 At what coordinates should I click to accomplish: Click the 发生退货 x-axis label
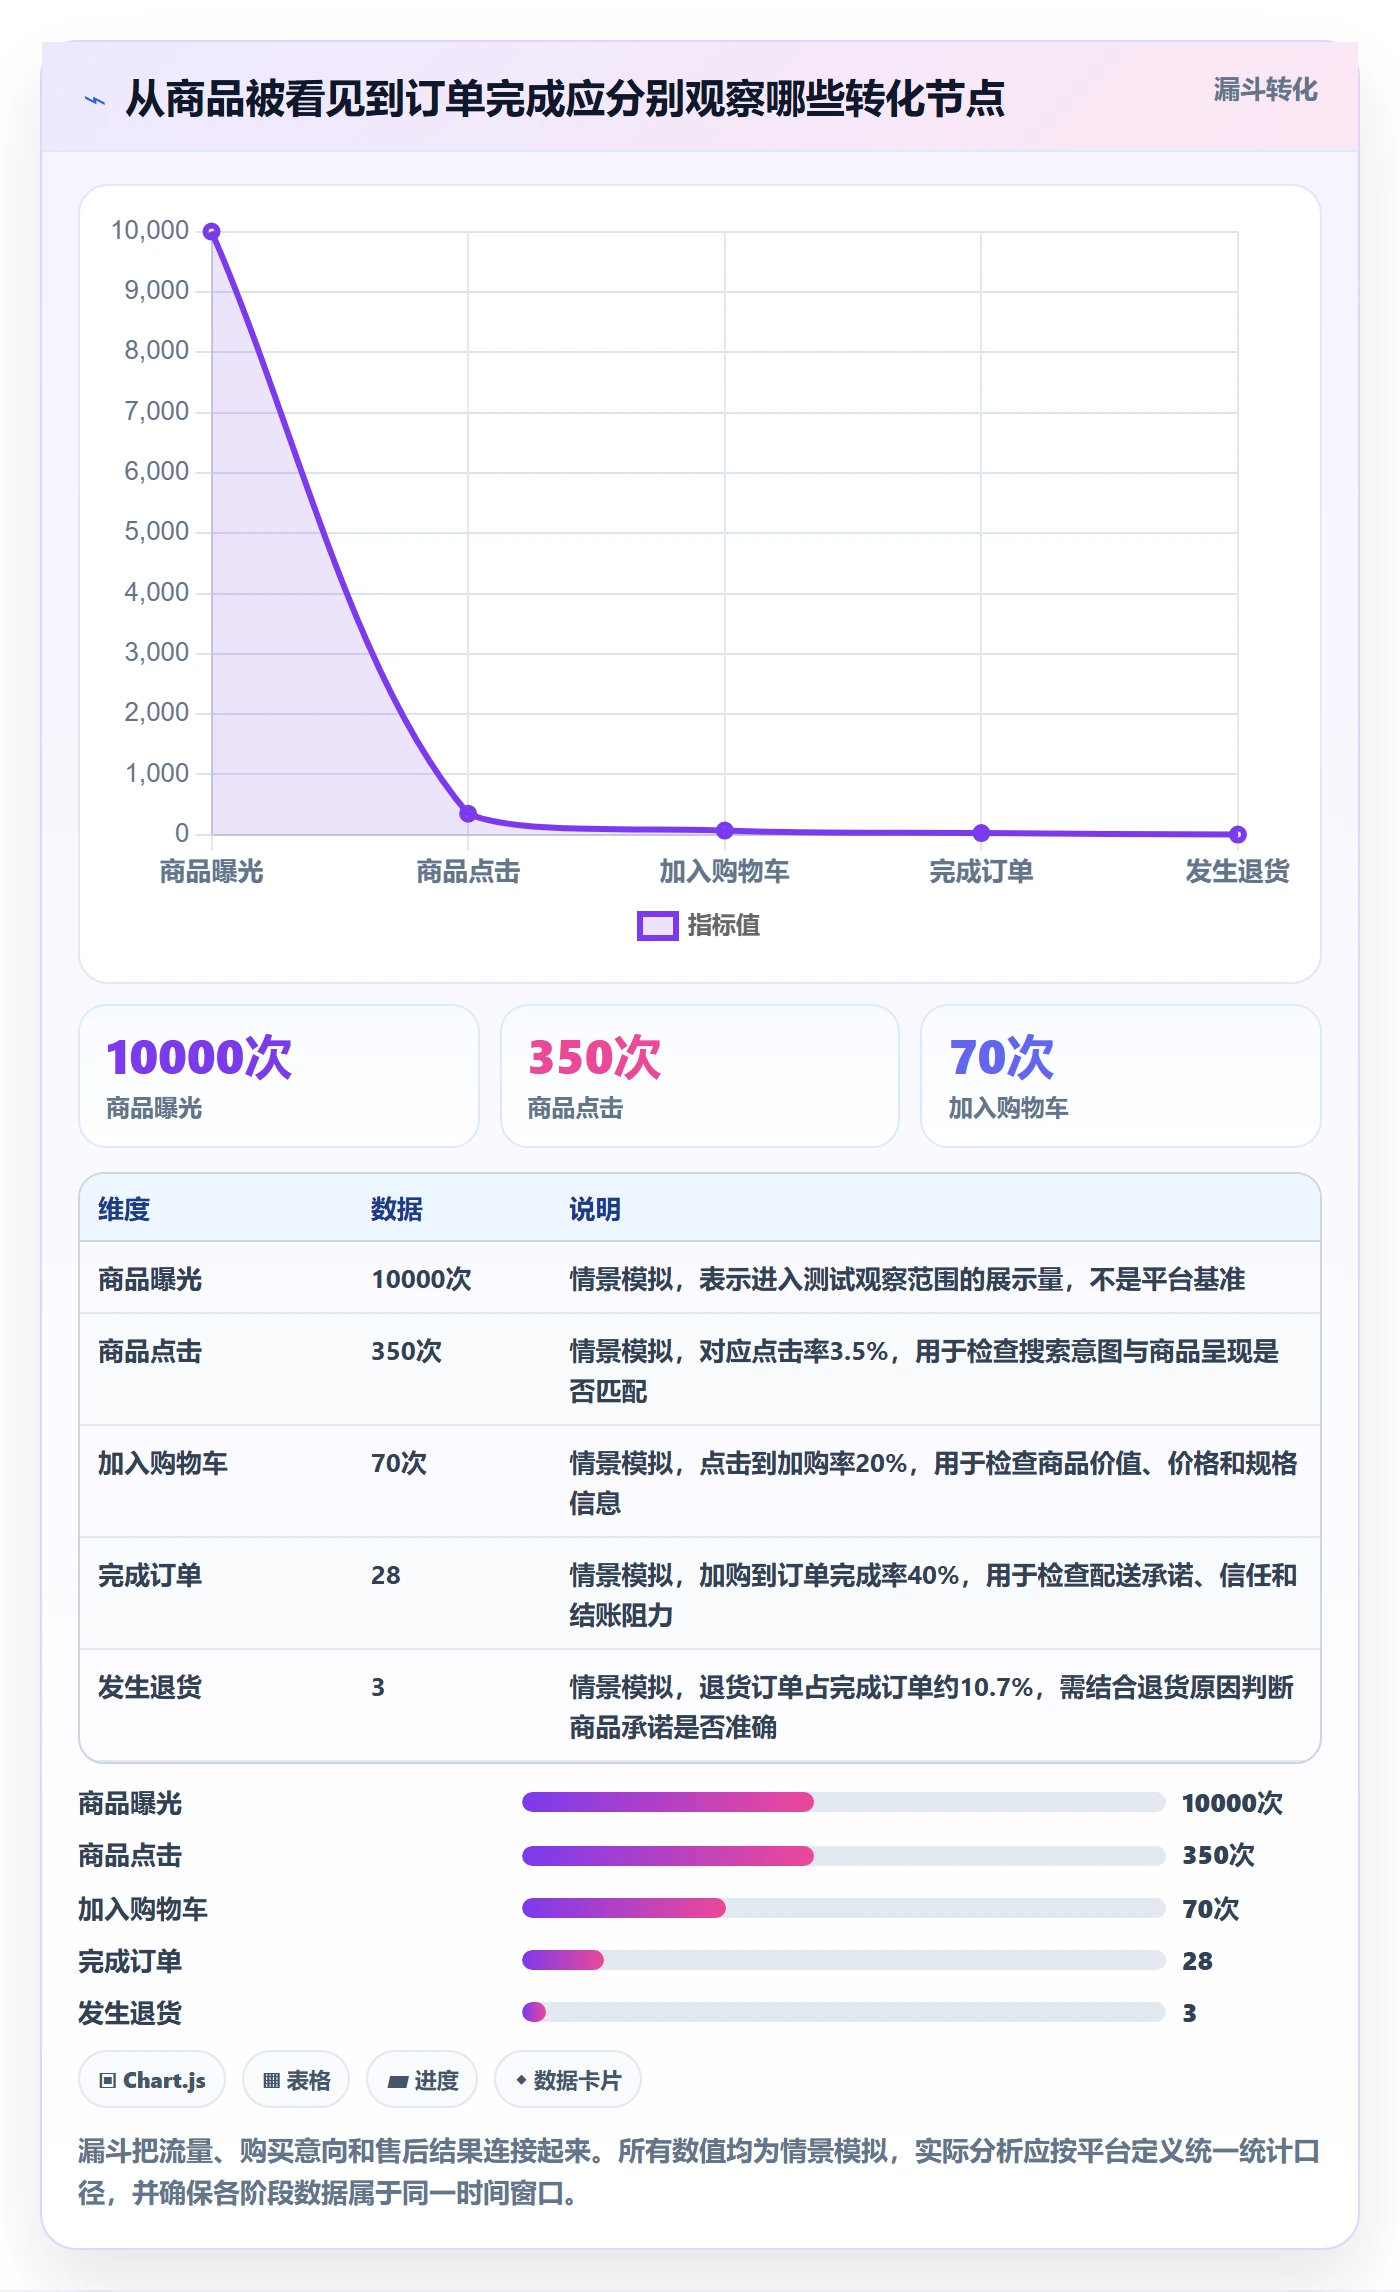[x=1238, y=872]
